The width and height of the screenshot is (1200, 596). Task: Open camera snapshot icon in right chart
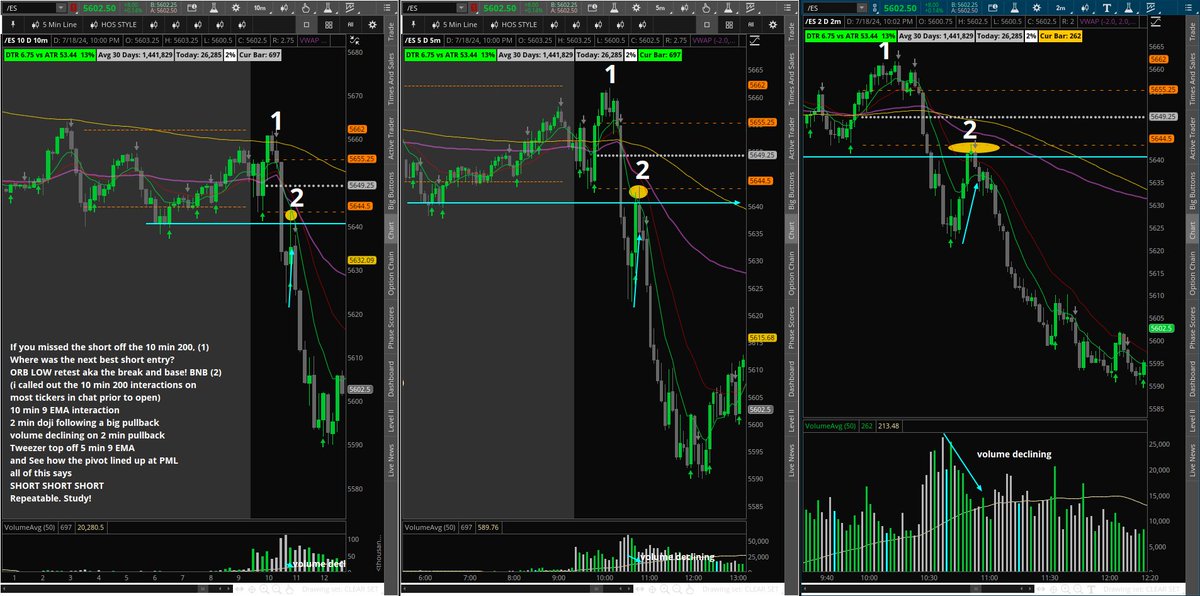coord(992,8)
